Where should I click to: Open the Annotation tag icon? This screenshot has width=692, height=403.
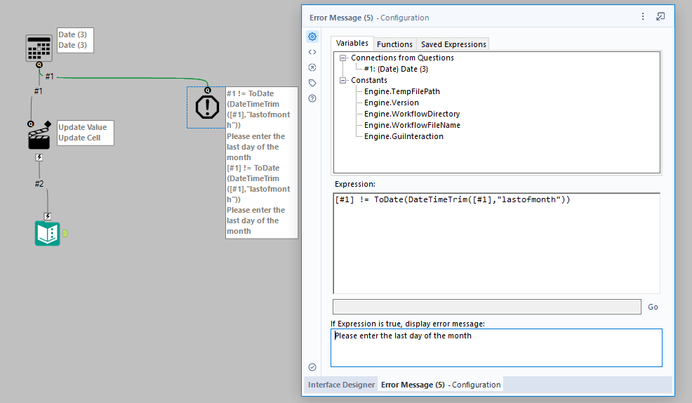[312, 83]
